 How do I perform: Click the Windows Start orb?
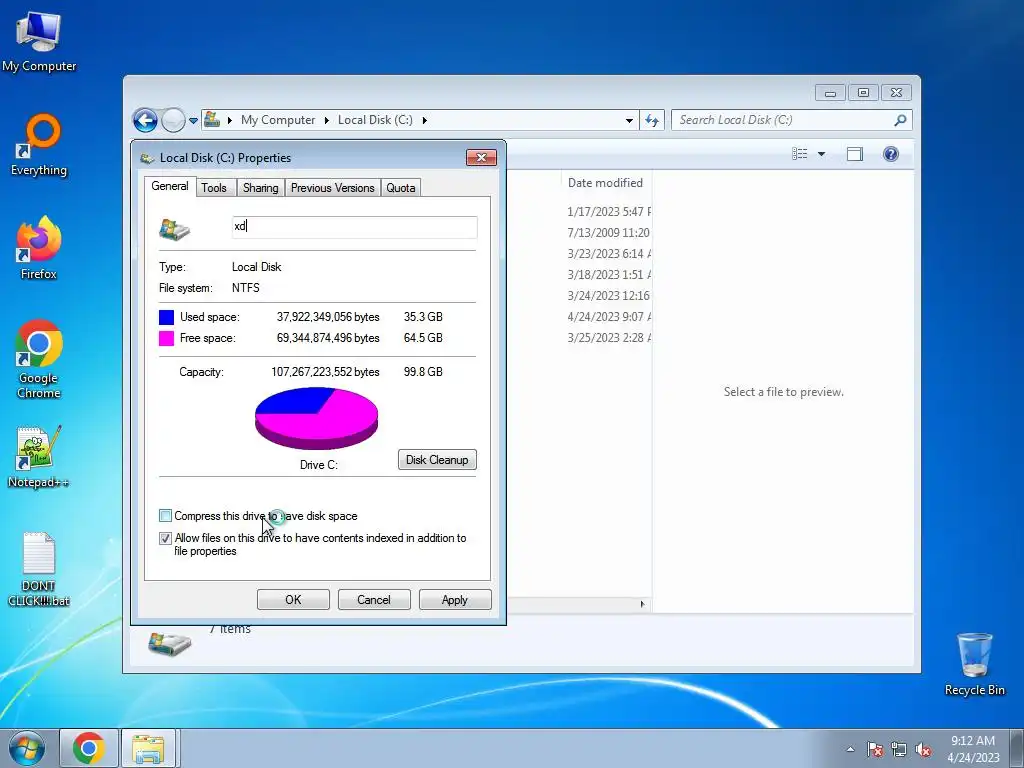click(x=27, y=748)
